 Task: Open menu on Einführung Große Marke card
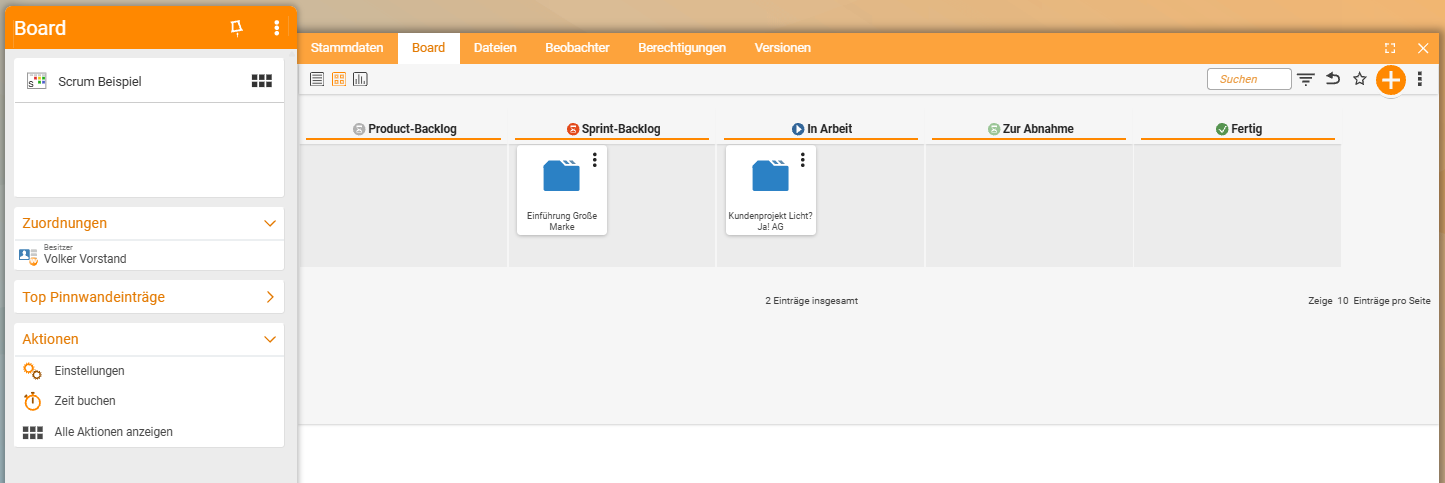594,160
